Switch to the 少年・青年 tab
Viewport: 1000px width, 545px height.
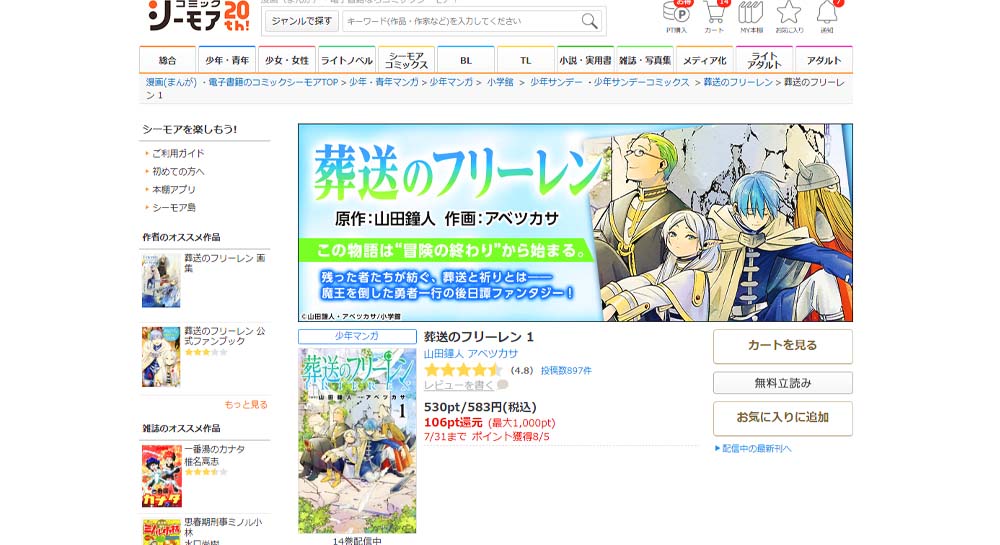(227, 60)
